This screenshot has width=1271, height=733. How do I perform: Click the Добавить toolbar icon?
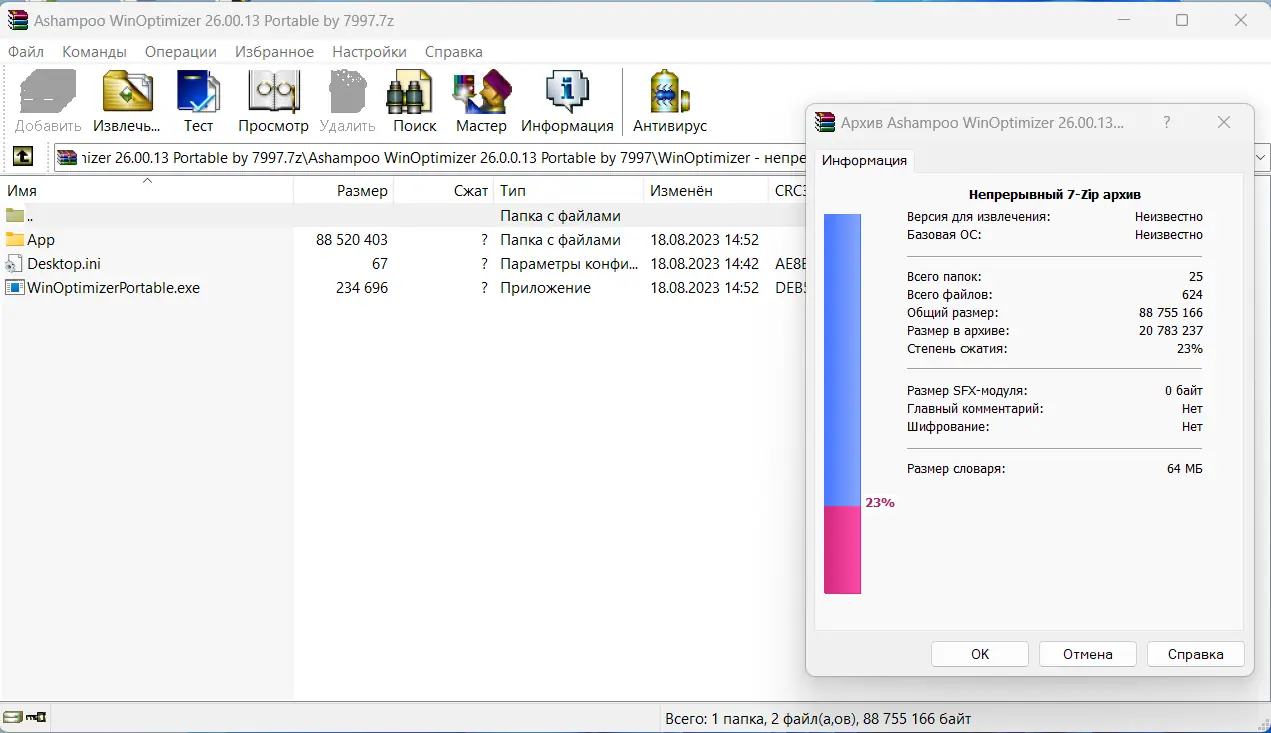(x=48, y=93)
